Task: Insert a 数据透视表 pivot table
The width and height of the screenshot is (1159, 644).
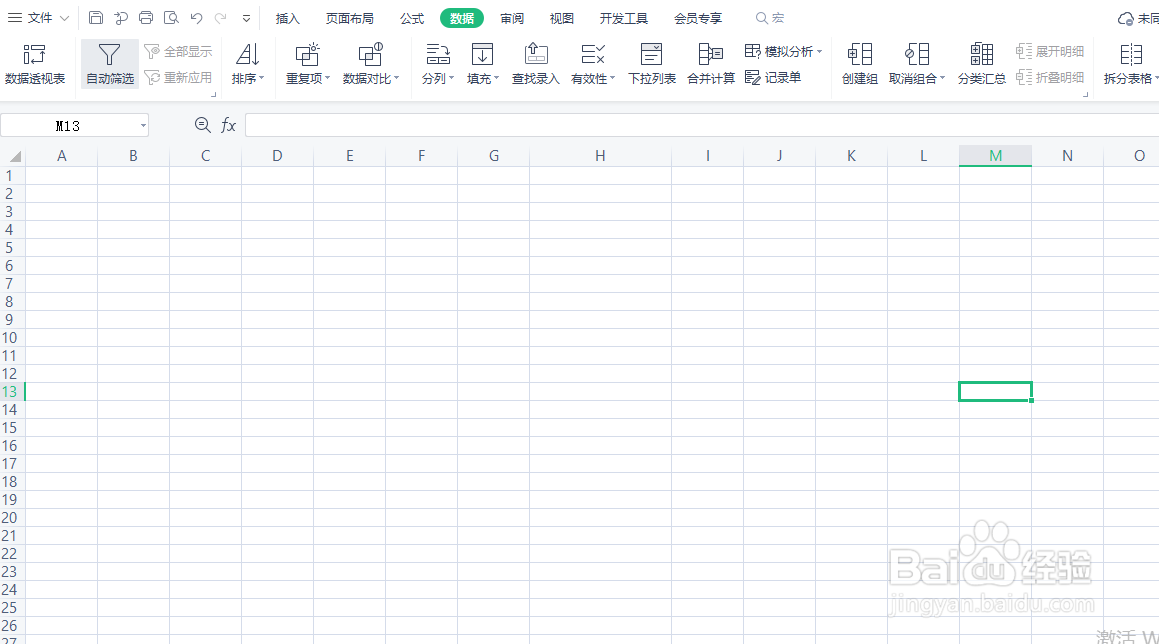Action: point(35,64)
